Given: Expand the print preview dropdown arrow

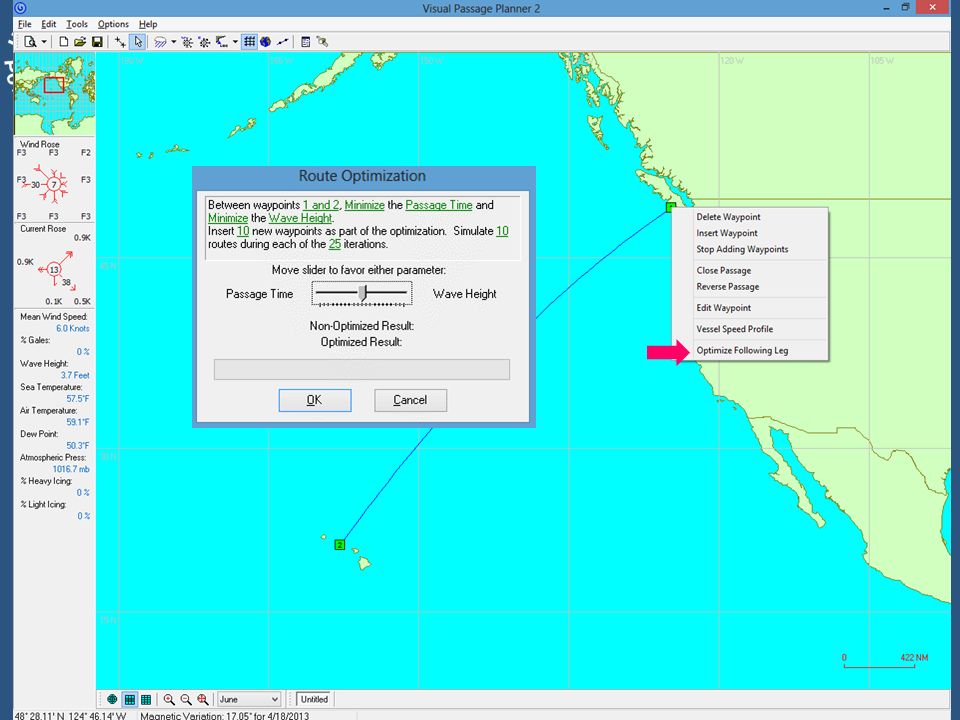Looking at the screenshot, I should [44, 42].
